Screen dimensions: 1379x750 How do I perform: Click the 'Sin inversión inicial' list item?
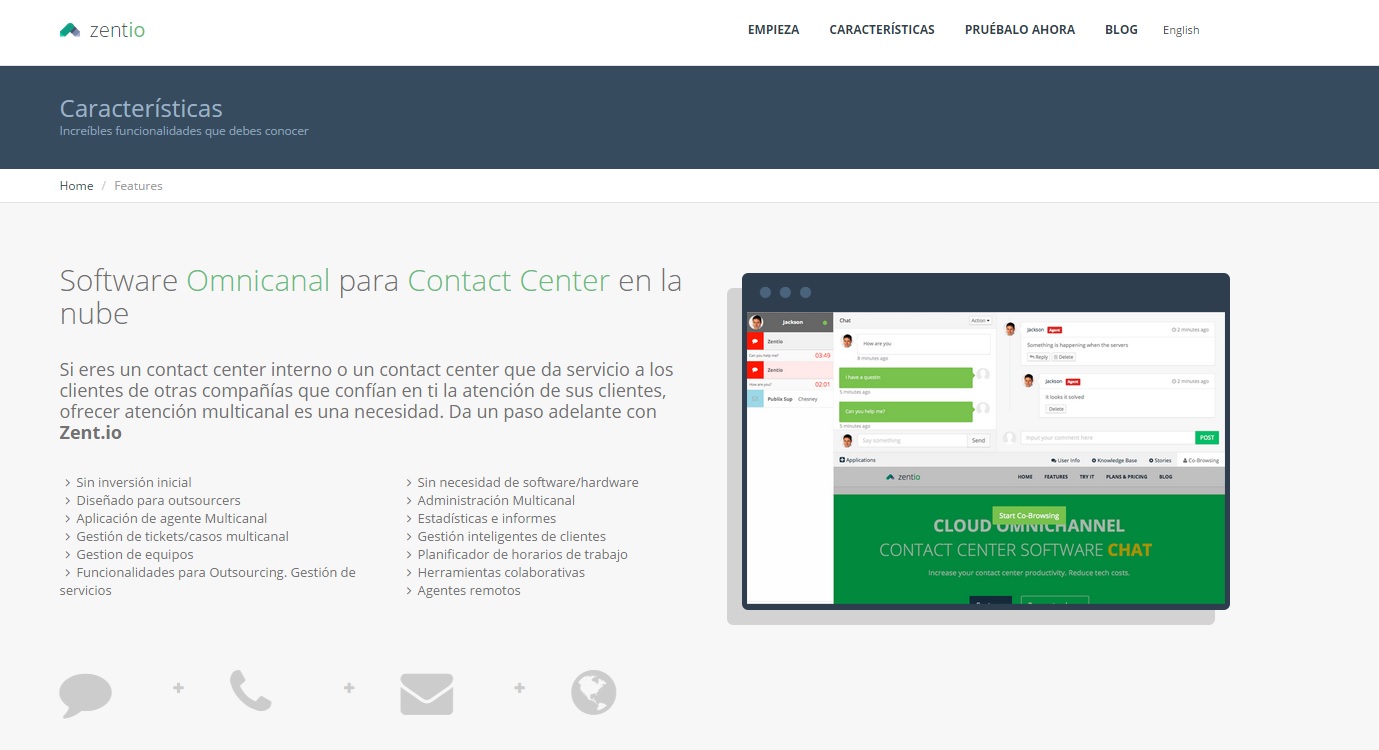point(133,482)
